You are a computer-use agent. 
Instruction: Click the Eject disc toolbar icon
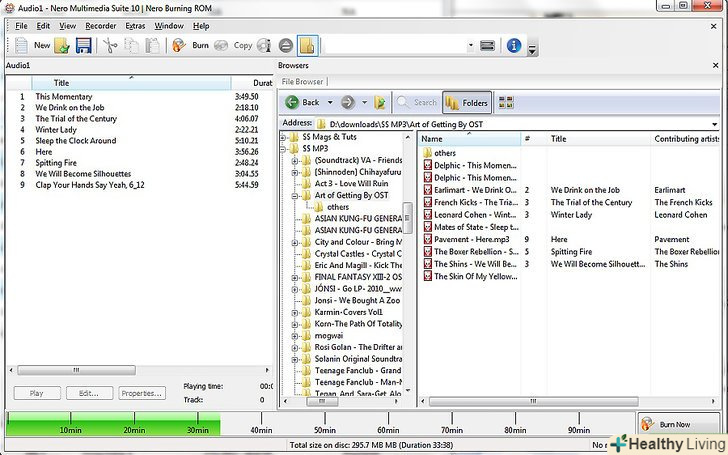coord(285,45)
